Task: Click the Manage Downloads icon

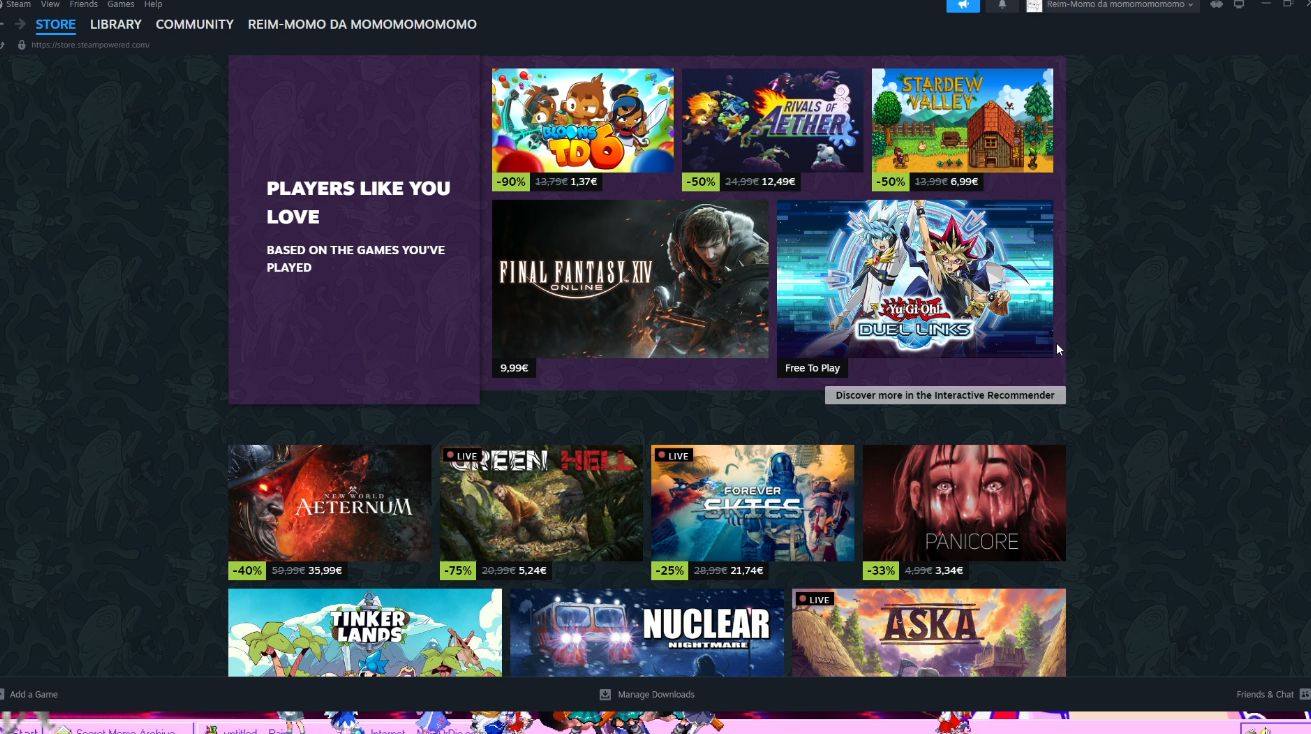Action: click(605, 694)
